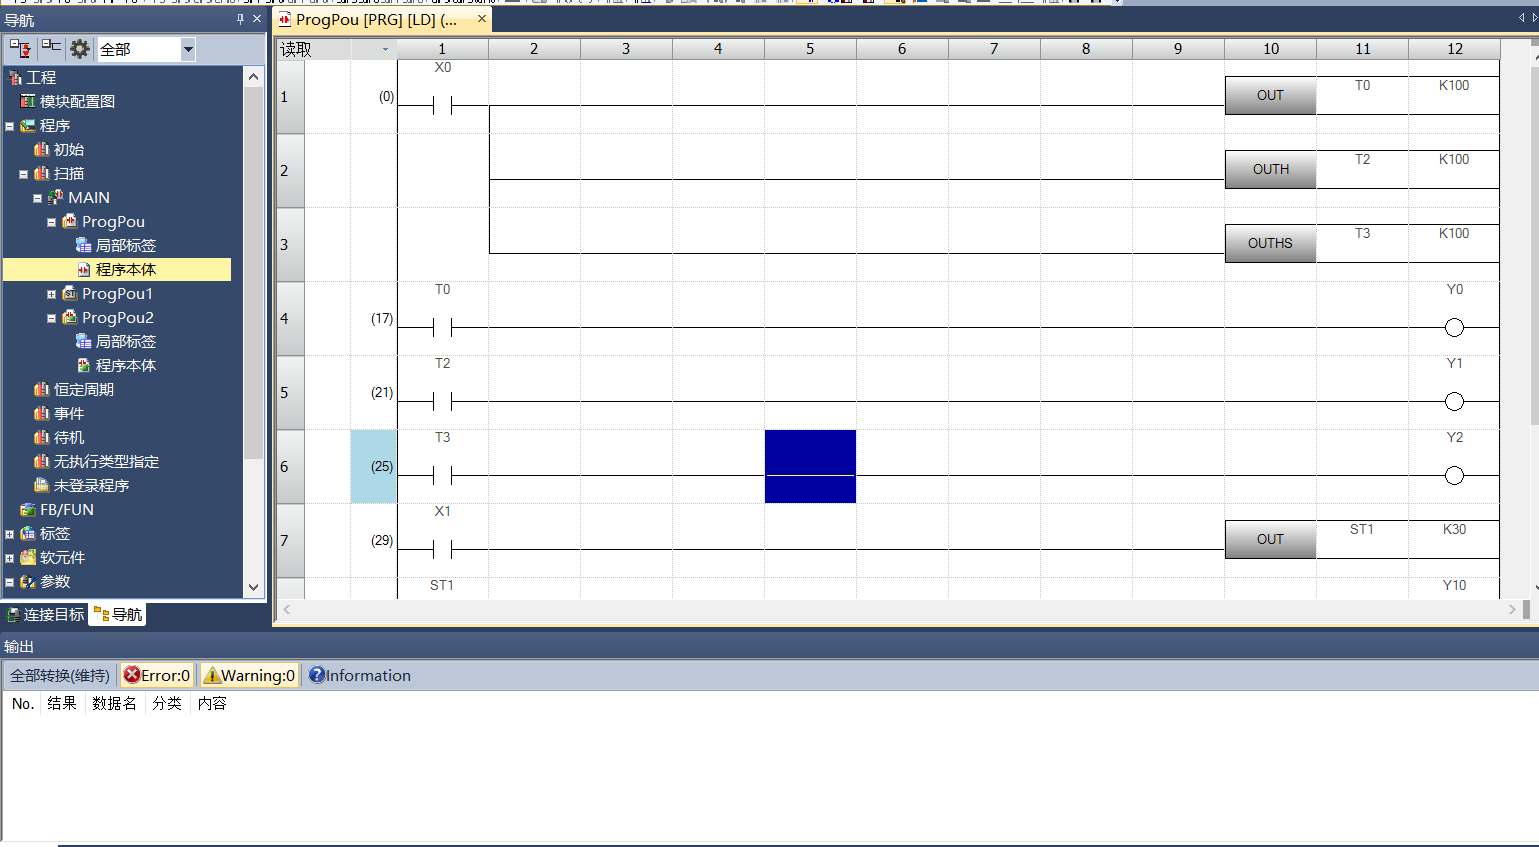Click the 全部转换(维持) output filter button
This screenshot has width=1539, height=847.
click(59, 675)
